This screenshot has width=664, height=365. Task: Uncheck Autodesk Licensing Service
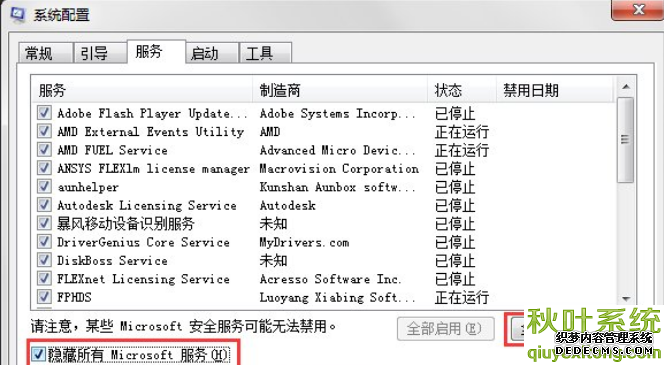coord(44,205)
